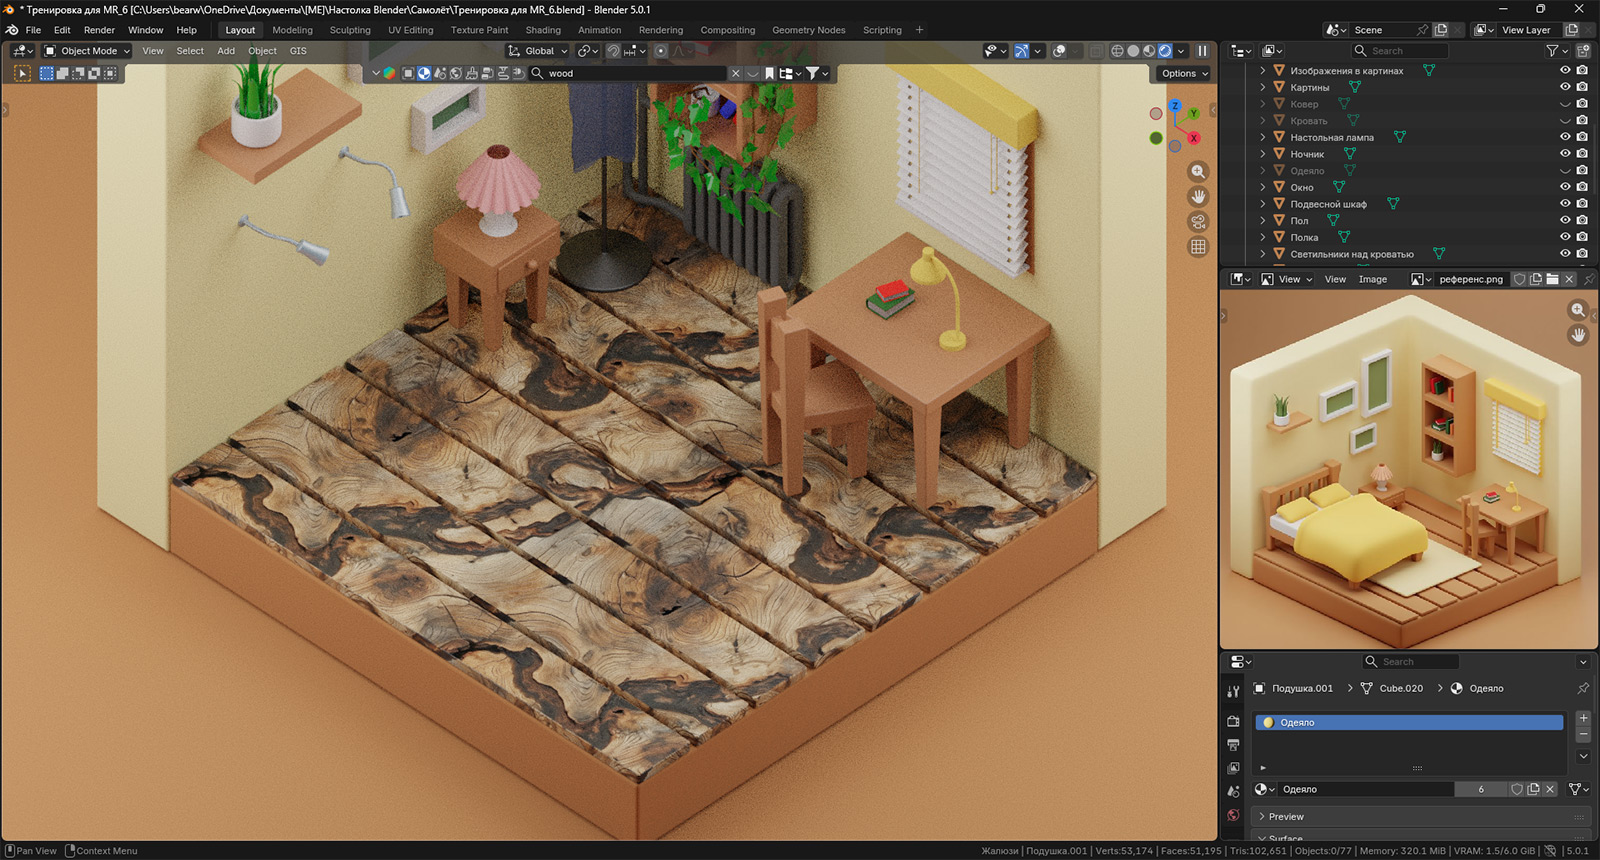The image size is (1600, 860).
Task: Switch to orthographic grid view icon
Action: (x=1198, y=247)
